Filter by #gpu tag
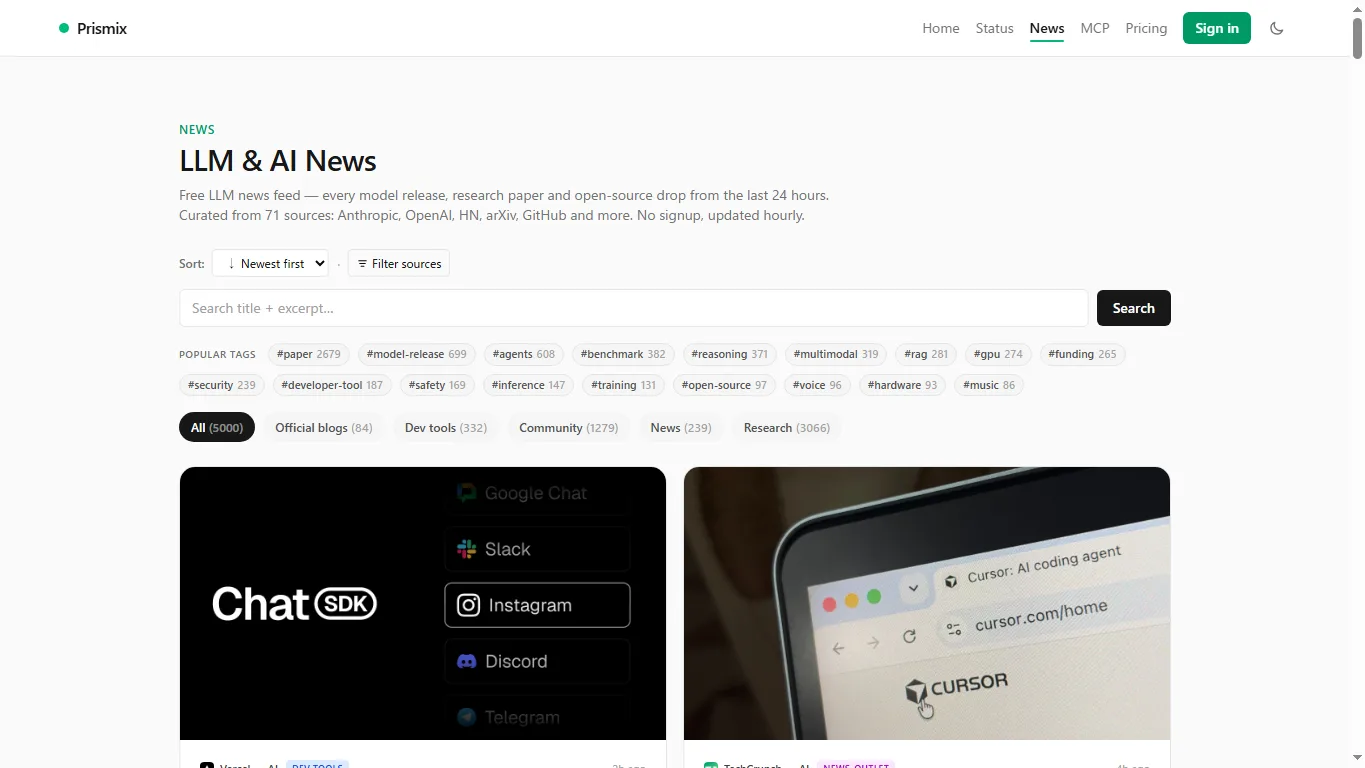 click(1000, 354)
